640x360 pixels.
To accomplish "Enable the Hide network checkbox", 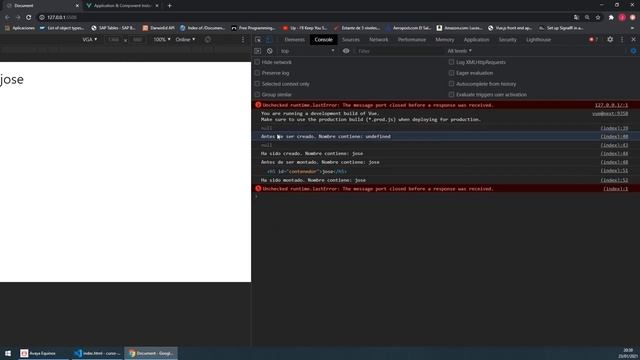I will point(257,62).
